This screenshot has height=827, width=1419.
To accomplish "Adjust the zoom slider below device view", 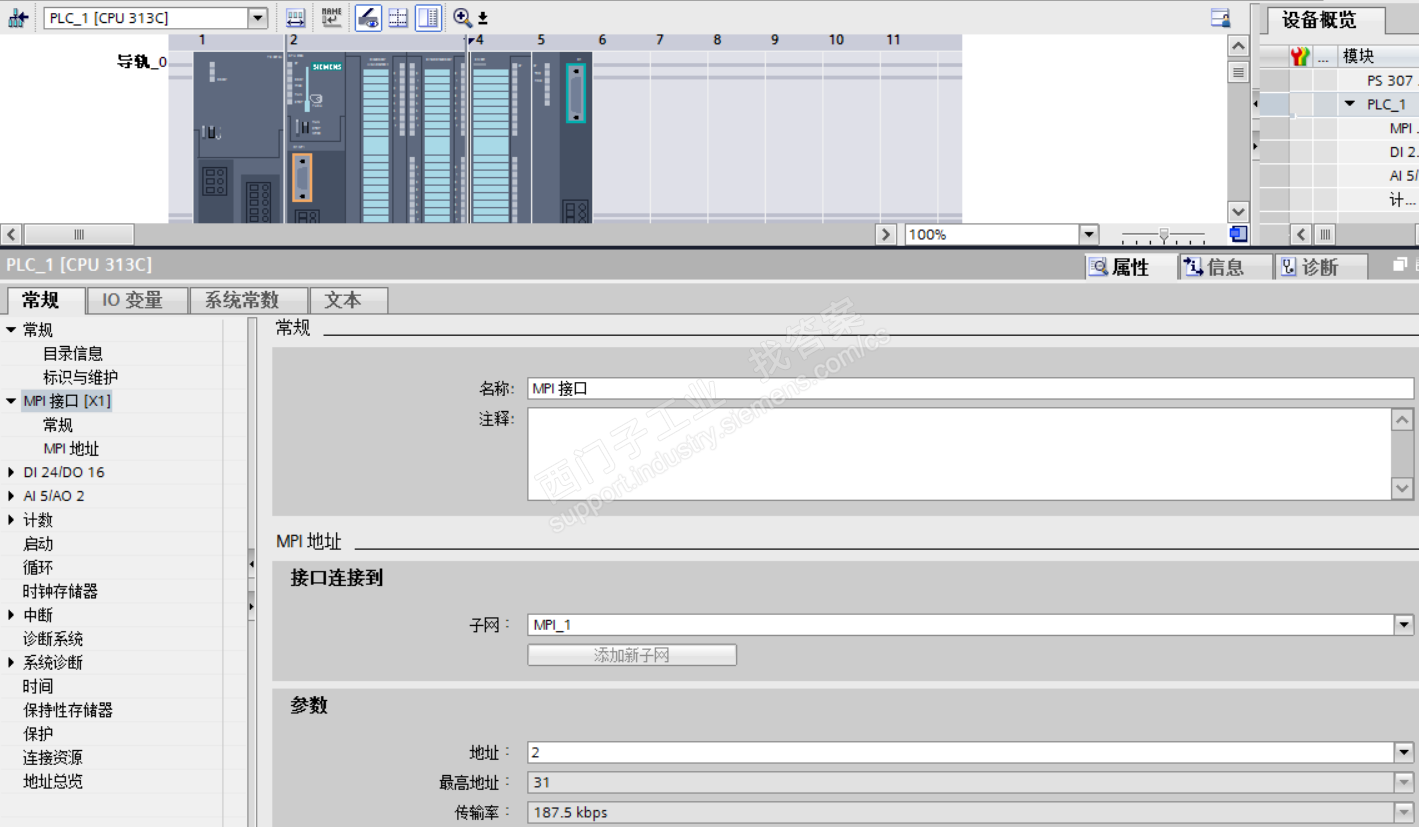I will pos(1163,235).
